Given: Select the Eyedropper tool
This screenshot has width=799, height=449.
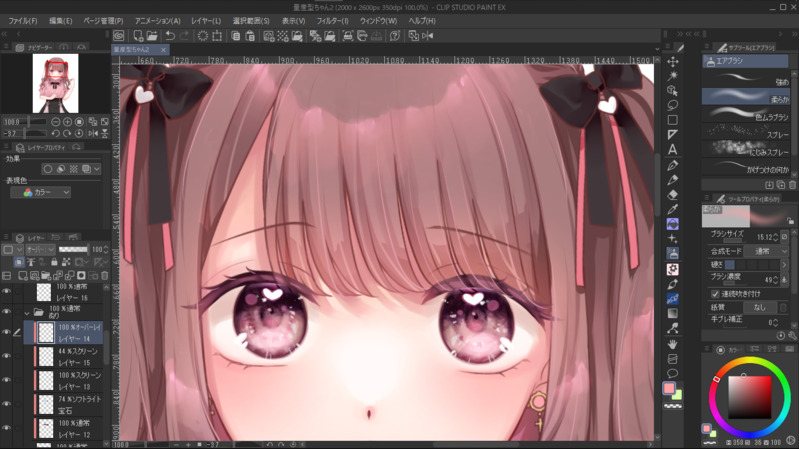Looking at the screenshot, I should click(x=673, y=209).
